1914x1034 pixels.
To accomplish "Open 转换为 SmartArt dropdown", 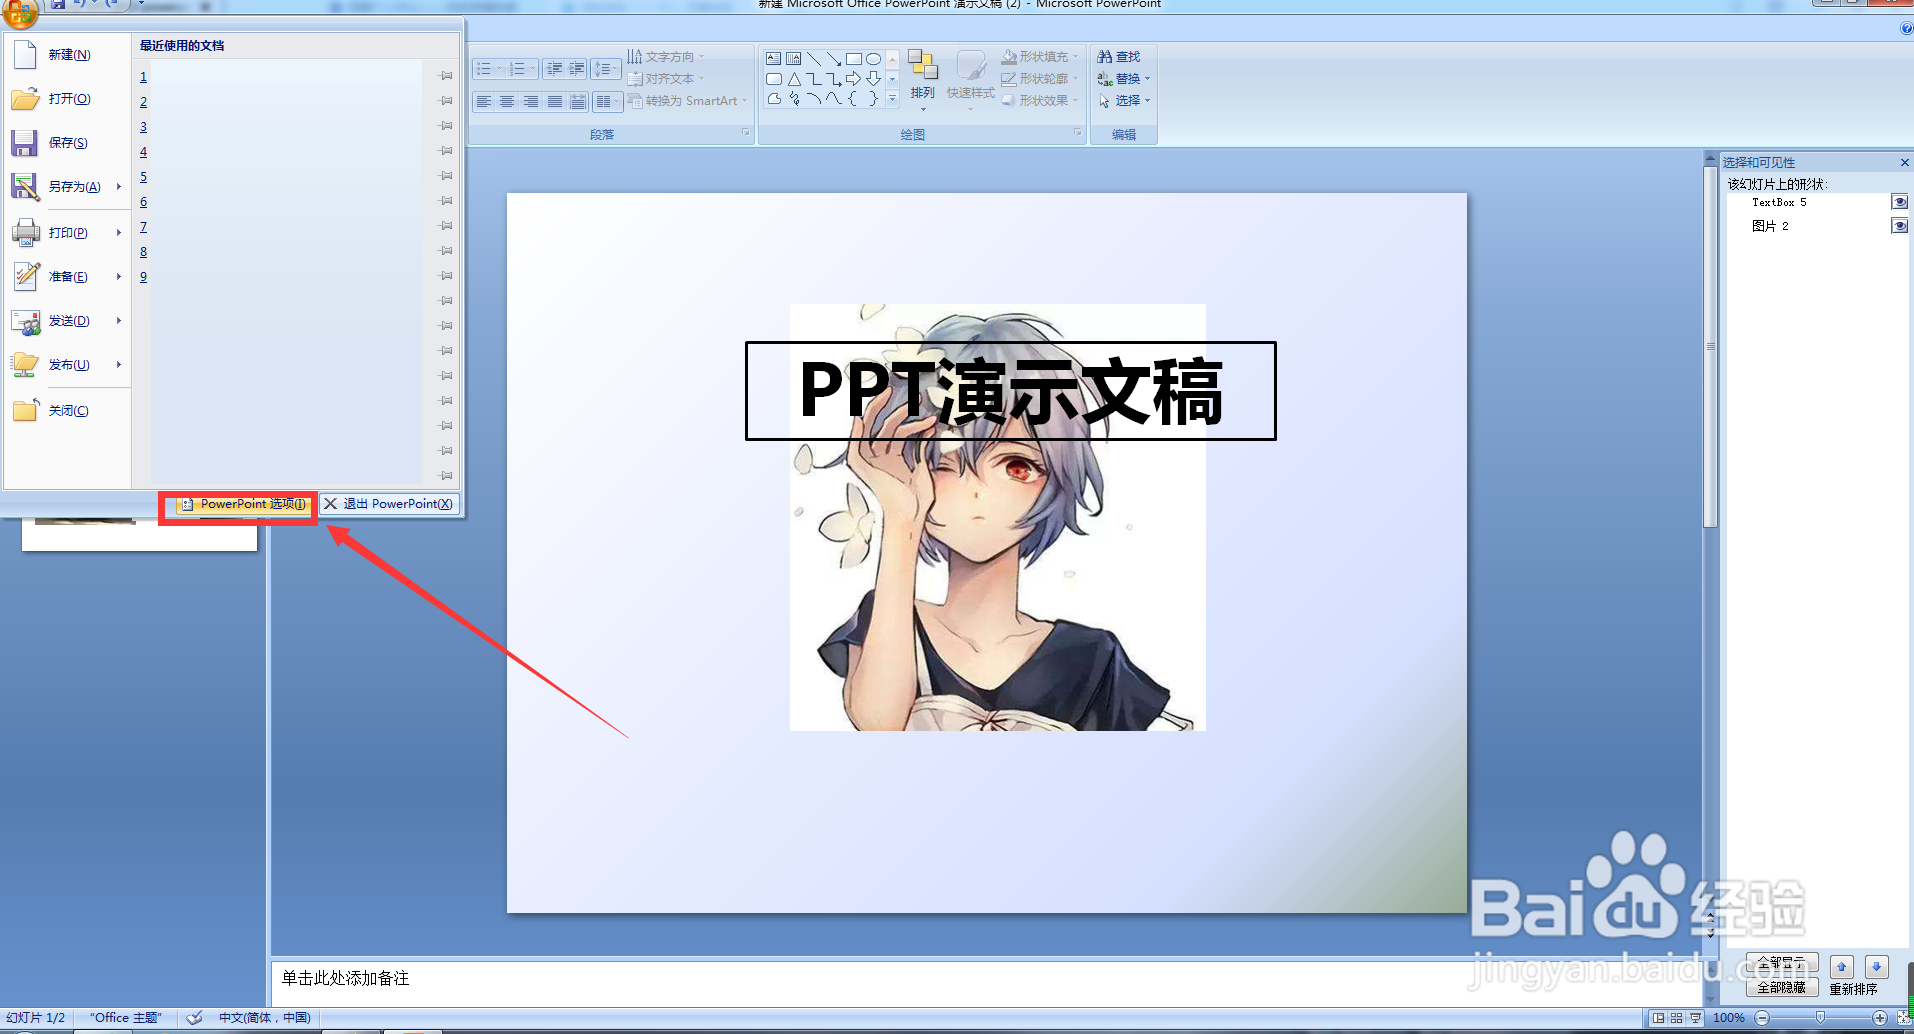I will pyautogui.click(x=688, y=101).
